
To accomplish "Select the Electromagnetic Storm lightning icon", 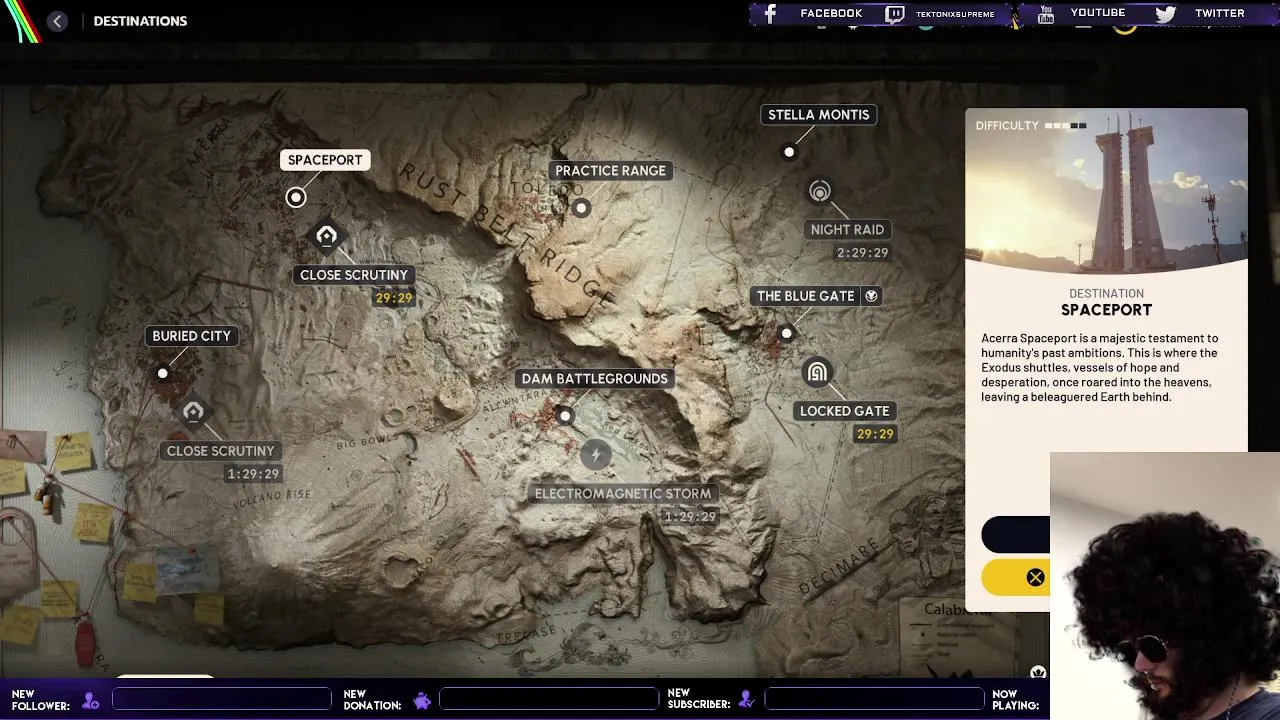I will click(595, 455).
